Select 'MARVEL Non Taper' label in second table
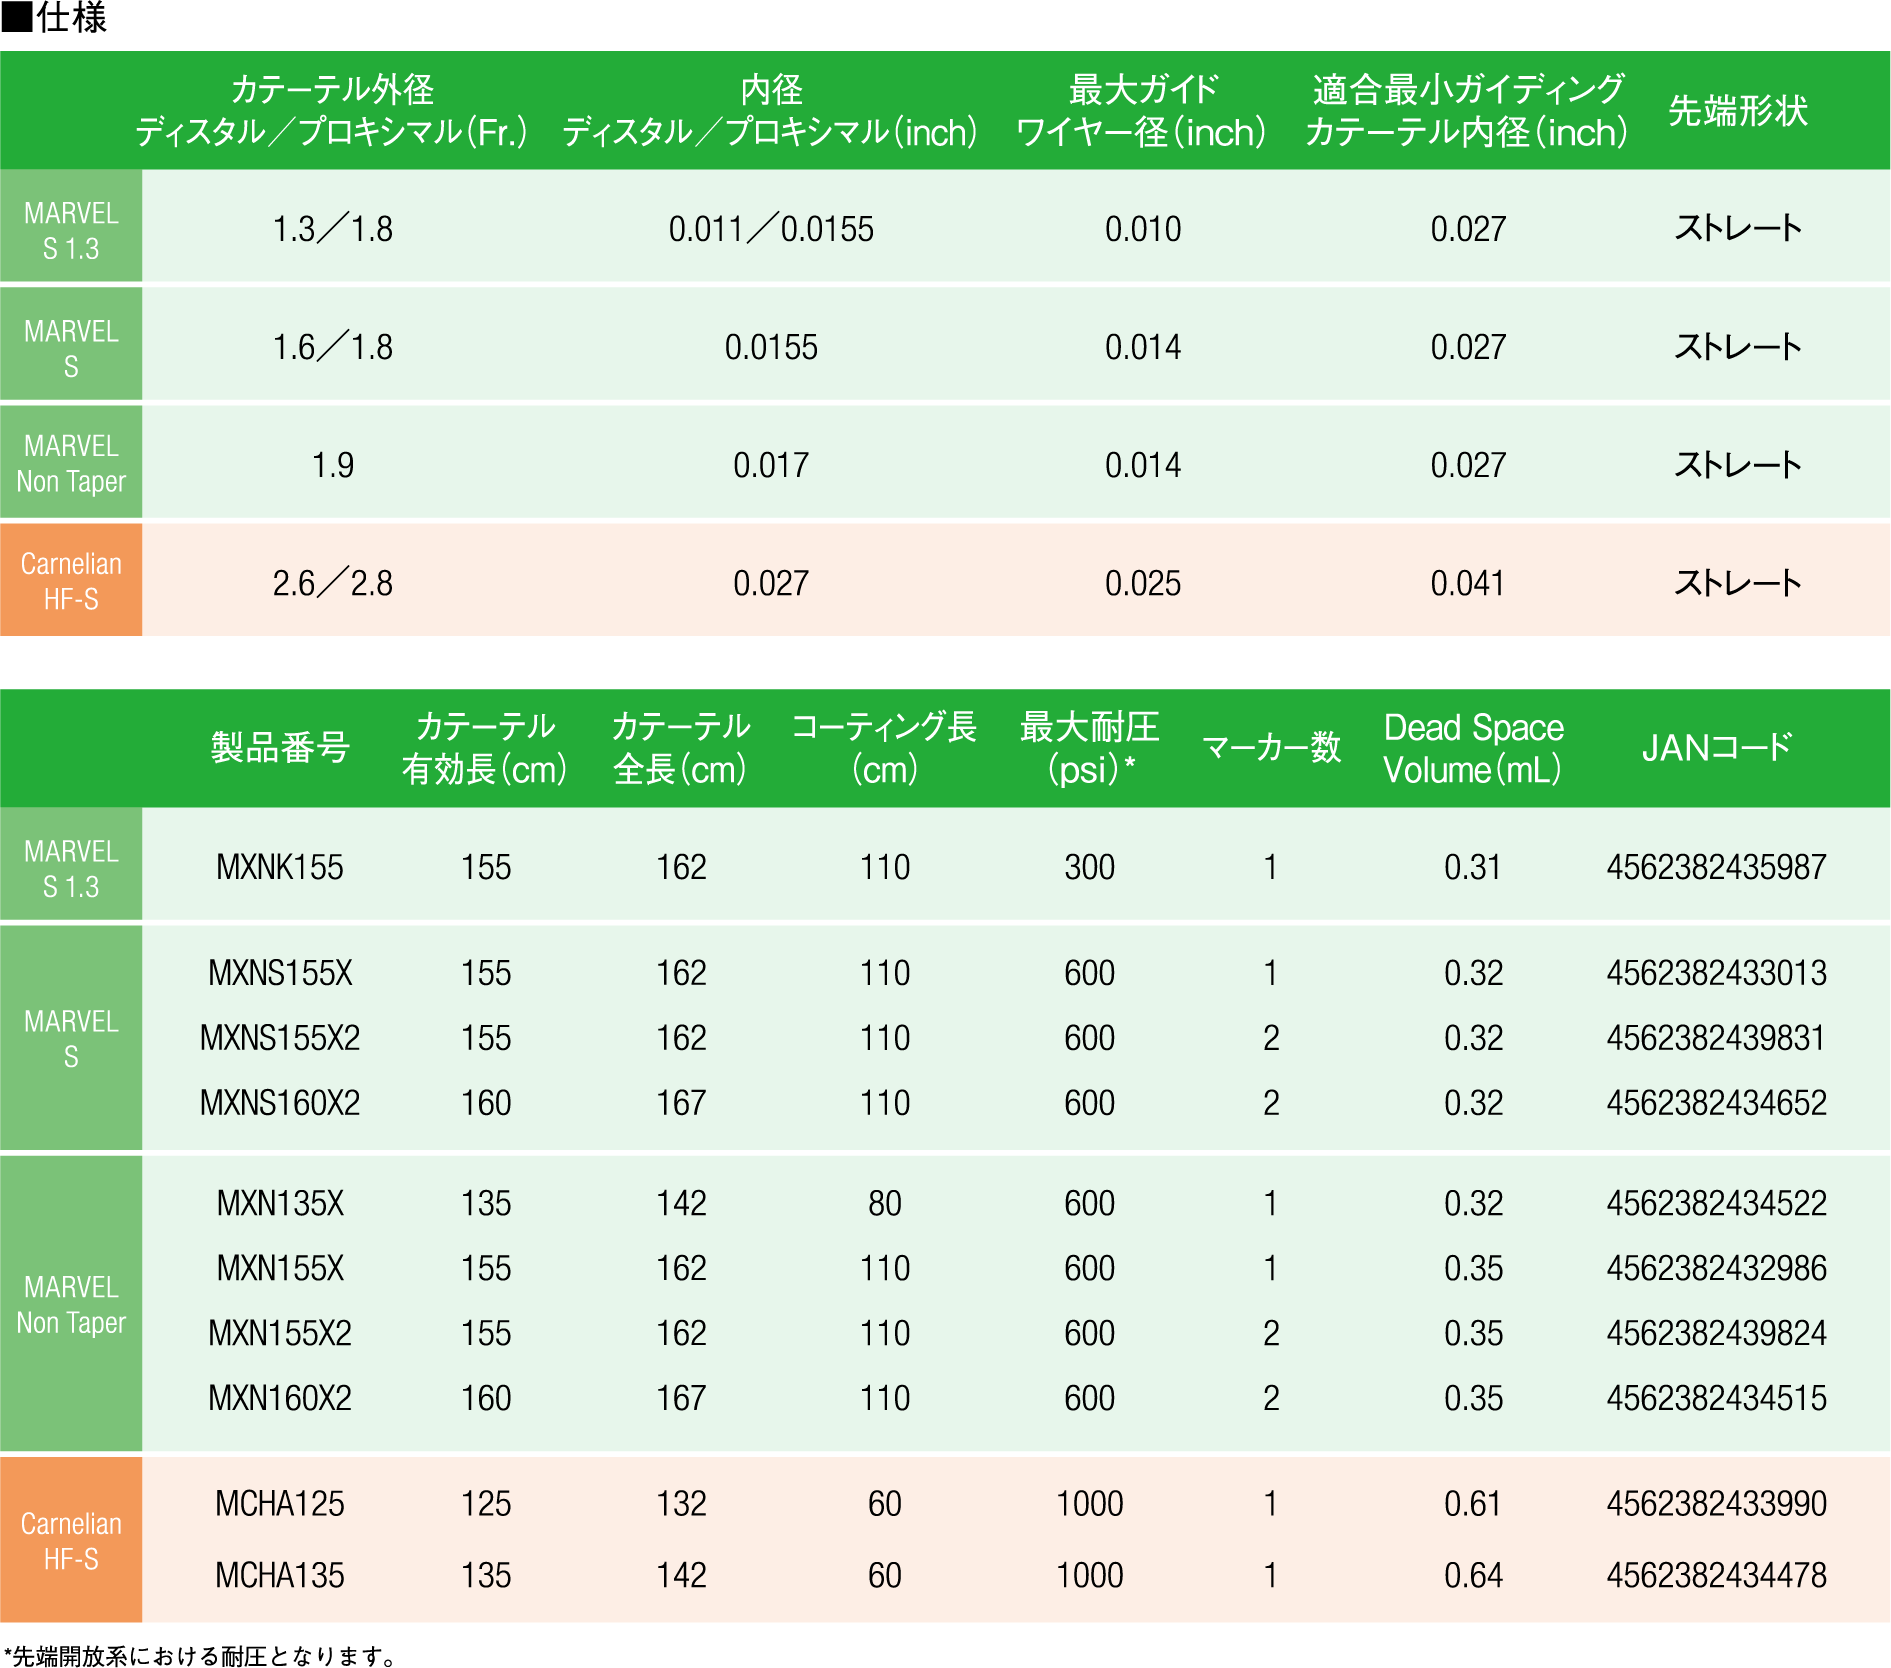 click(71, 1304)
